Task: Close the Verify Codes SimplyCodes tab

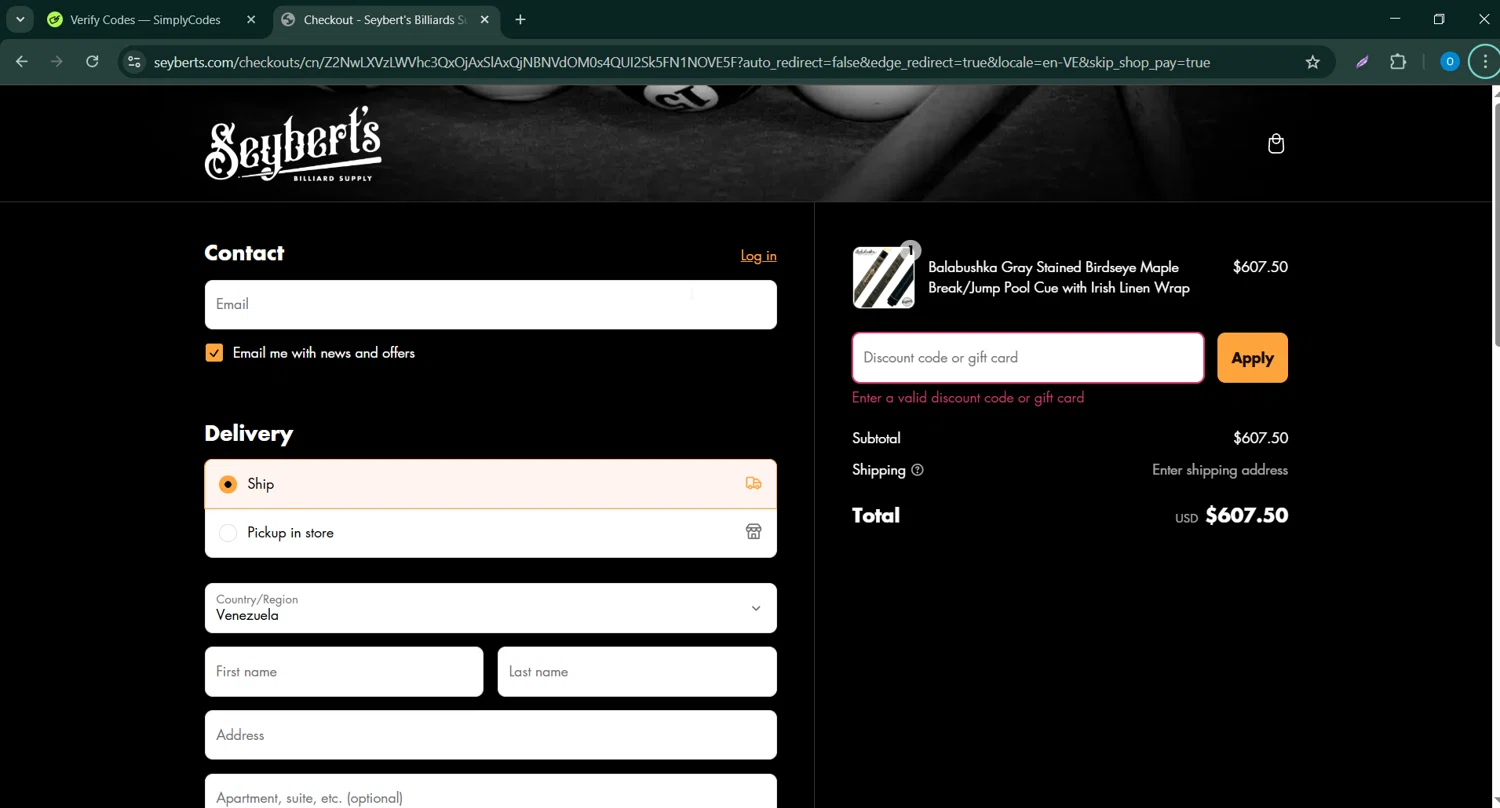Action: click(x=251, y=19)
